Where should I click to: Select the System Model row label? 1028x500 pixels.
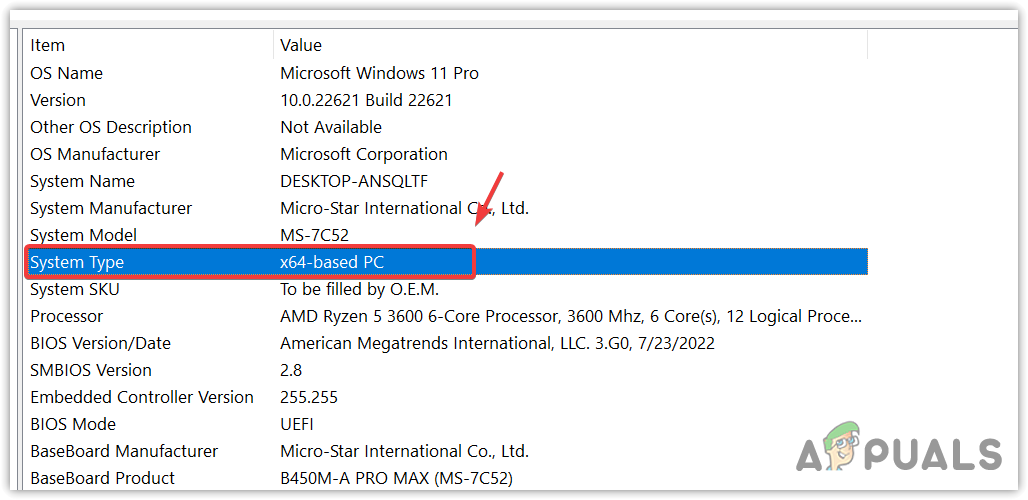click(x=83, y=235)
